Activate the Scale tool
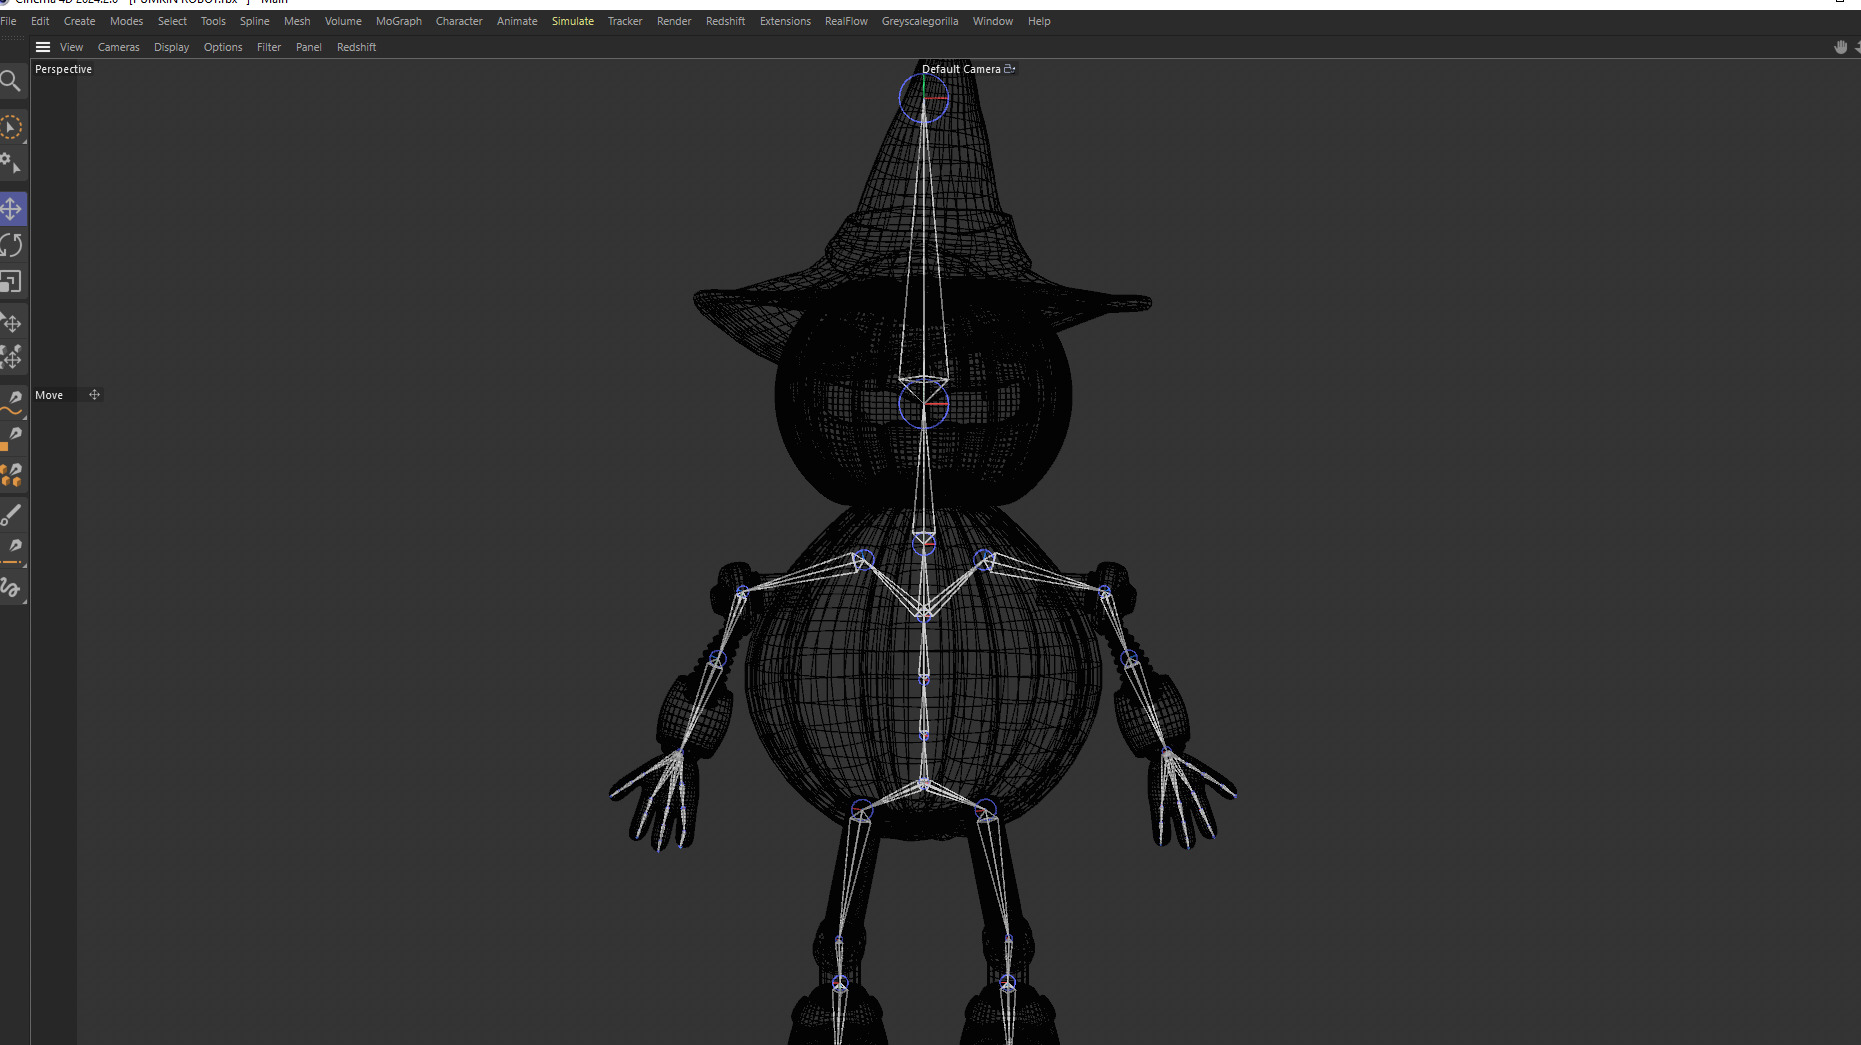The width and height of the screenshot is (1861, 1045). coord(11,283)
